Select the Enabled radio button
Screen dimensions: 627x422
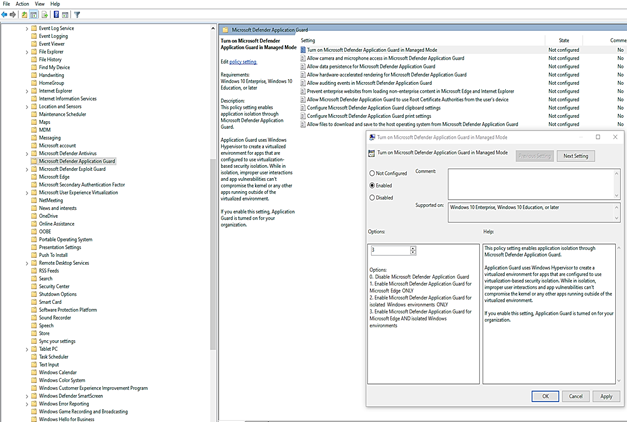(x=372, y=185)
